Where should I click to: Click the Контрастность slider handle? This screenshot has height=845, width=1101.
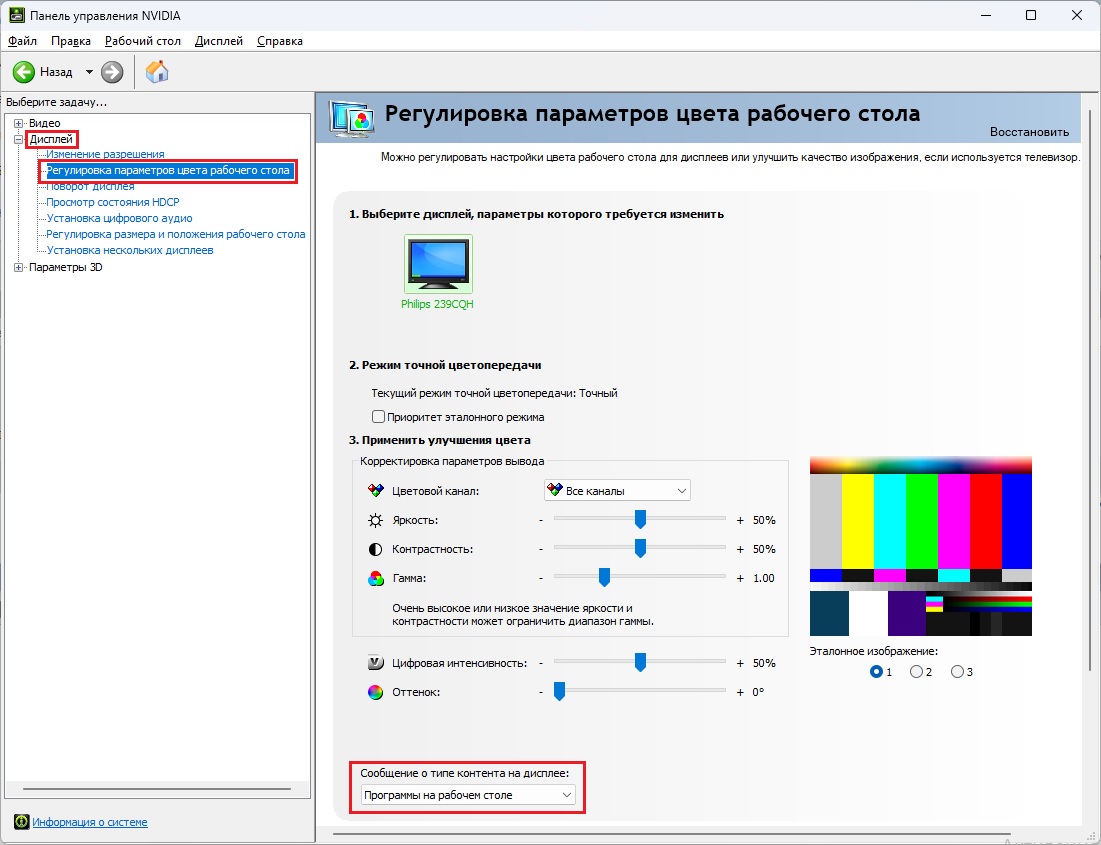click(x=640, y=548)
